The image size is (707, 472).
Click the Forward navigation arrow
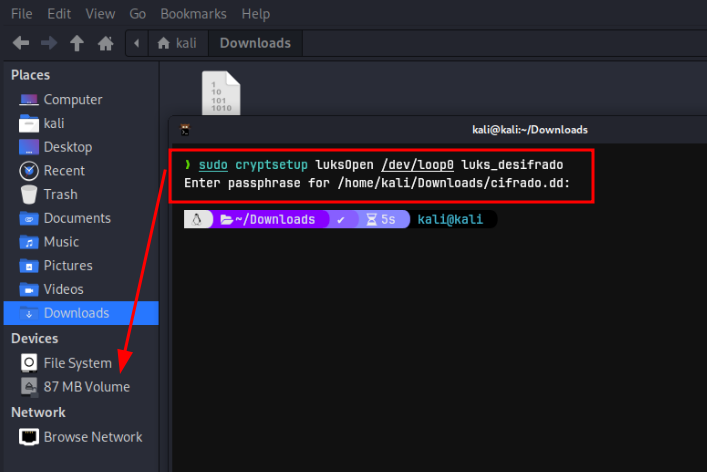pyautogui.click(x=49, y=43)
